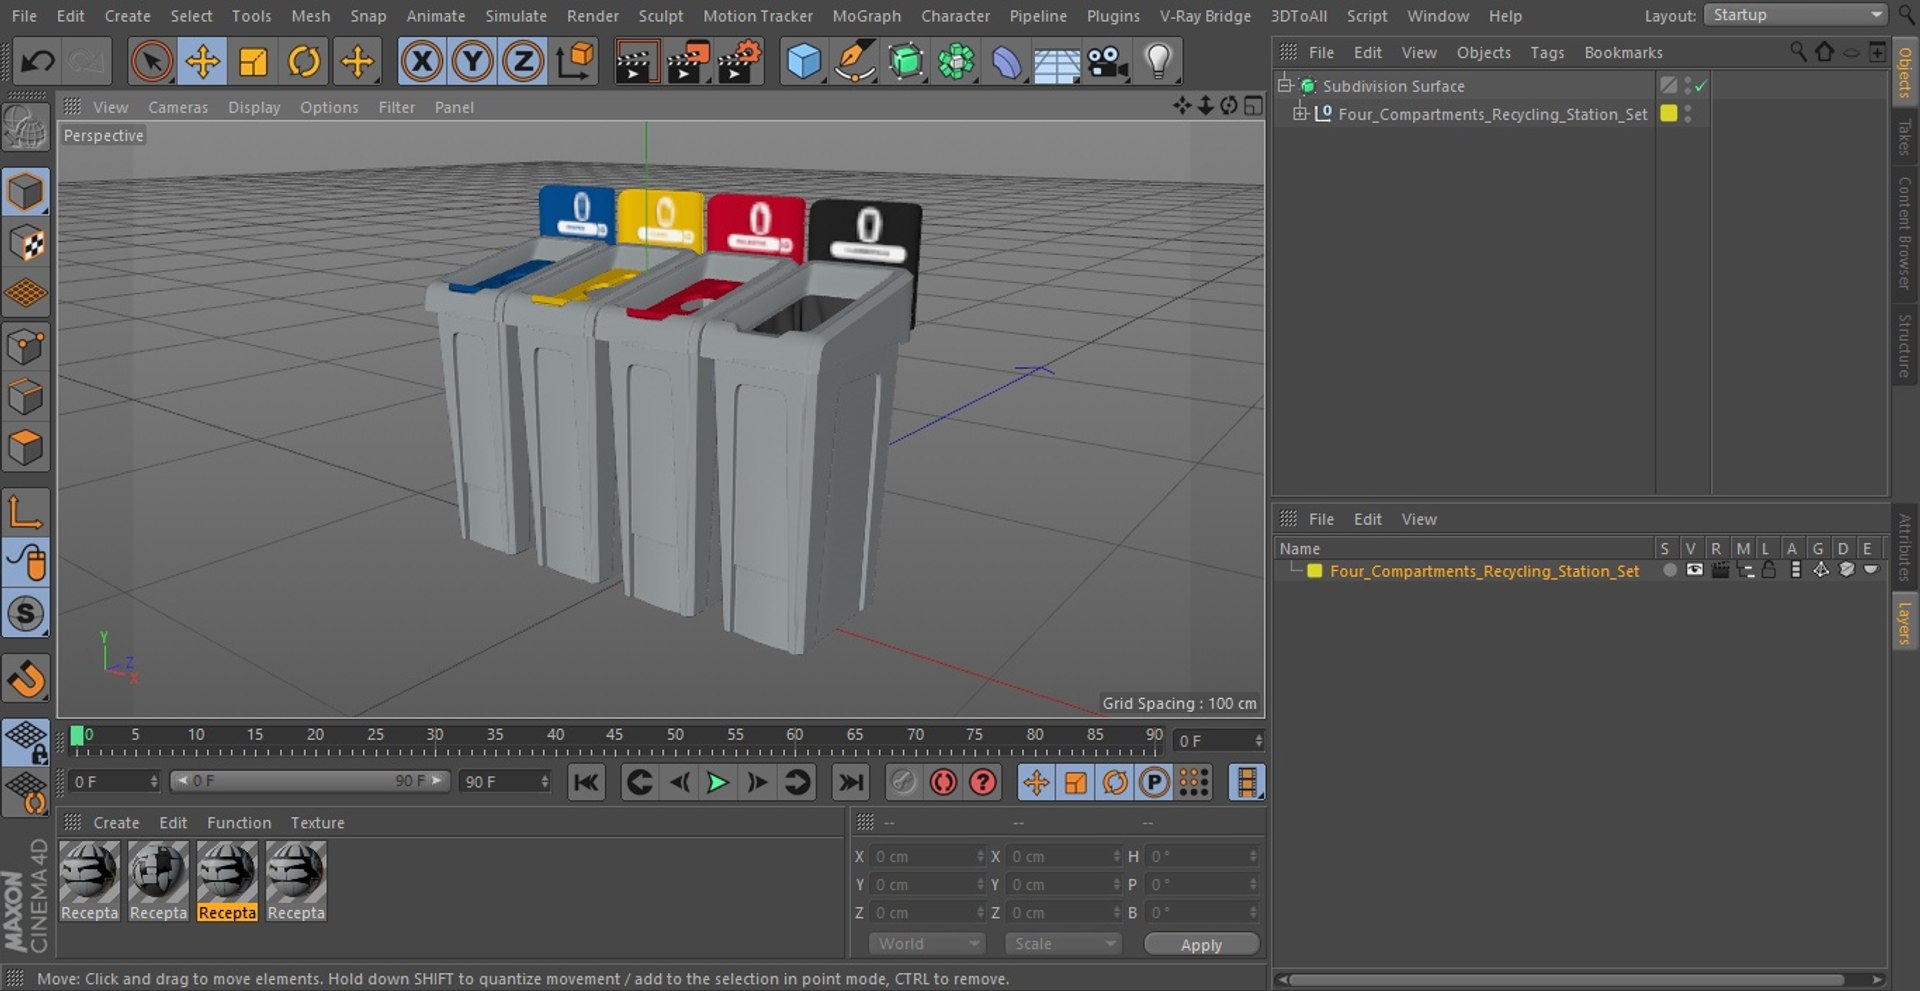This screenshot has height=991, width=1920.
Task: Activate the Move tool in top toolbar
Action: pyautogui.click(x=202, y=62)
